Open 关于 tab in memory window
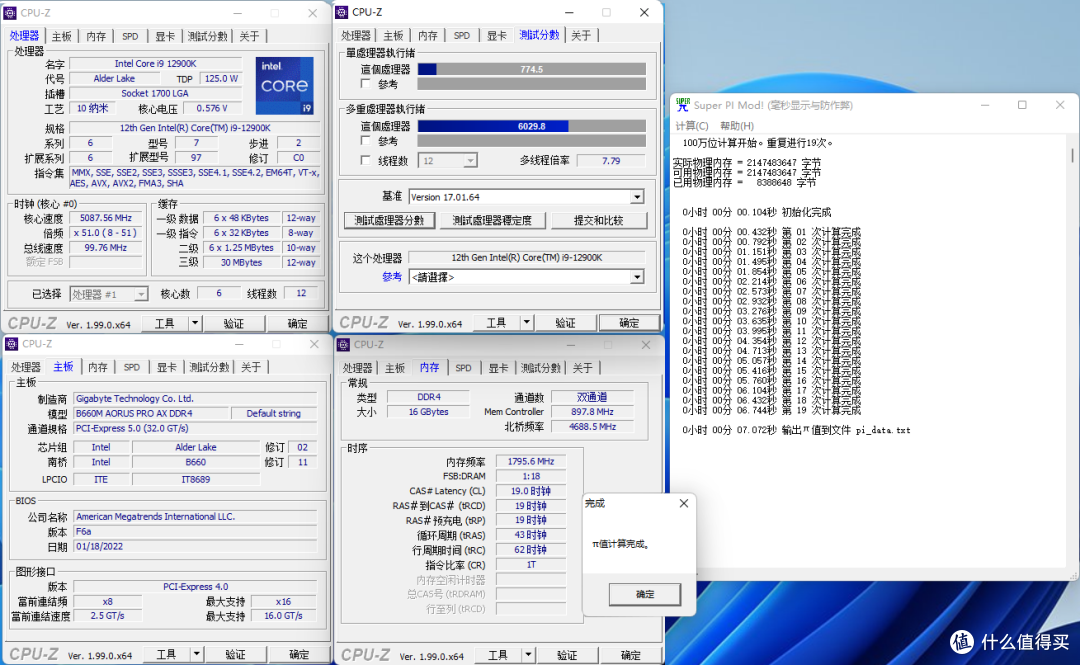 [582, 368]
